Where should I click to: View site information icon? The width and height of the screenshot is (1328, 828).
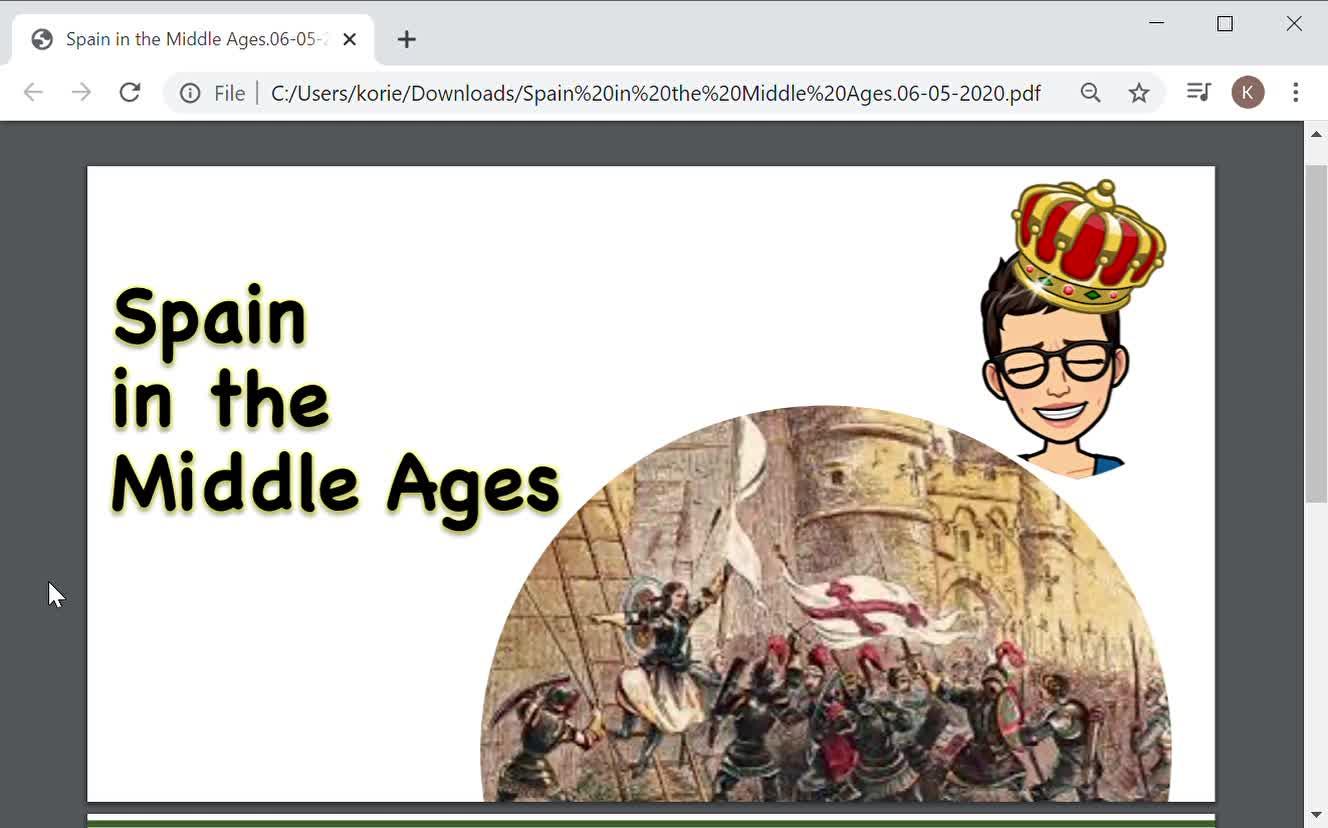tap(190, 93)
